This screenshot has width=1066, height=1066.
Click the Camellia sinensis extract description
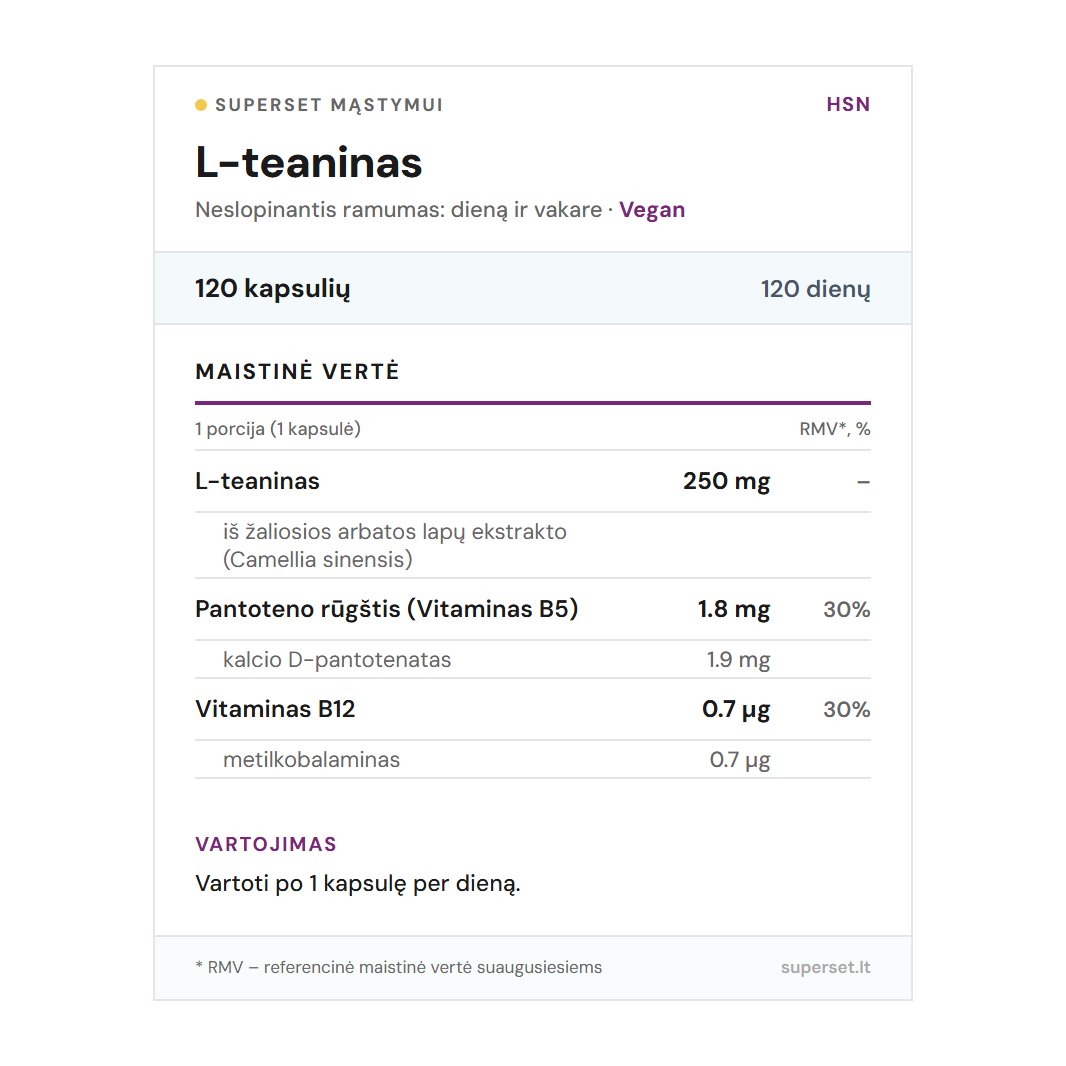[x=394, y=546]
